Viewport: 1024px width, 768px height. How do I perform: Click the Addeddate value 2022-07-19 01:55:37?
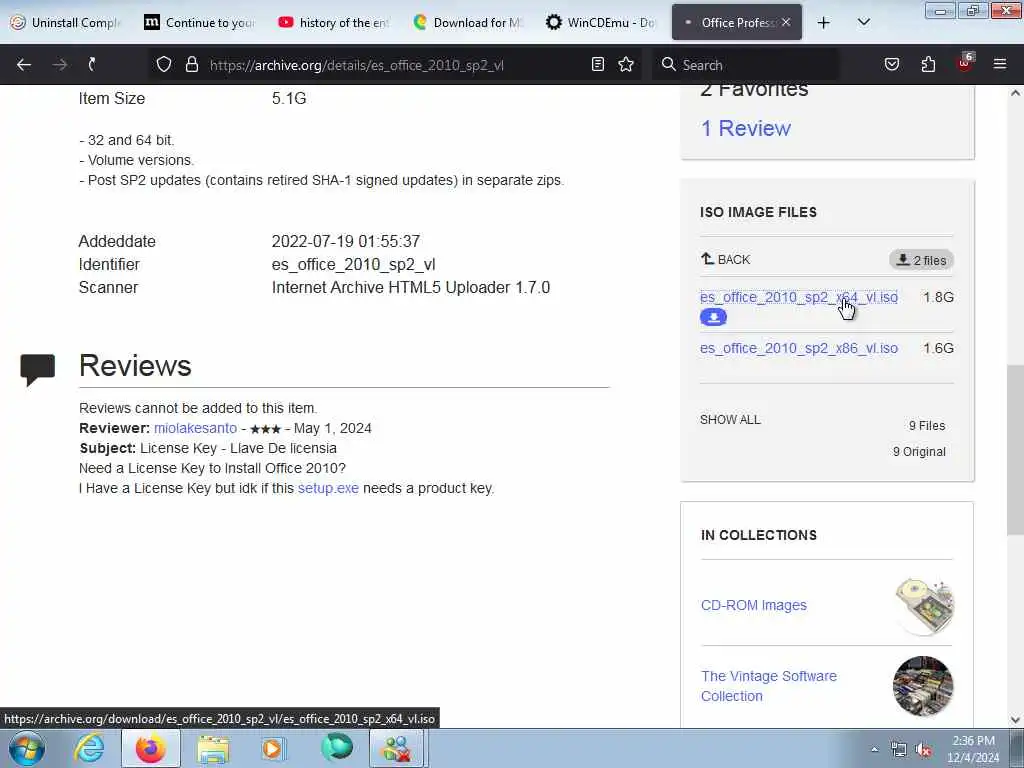coord(345,242)
